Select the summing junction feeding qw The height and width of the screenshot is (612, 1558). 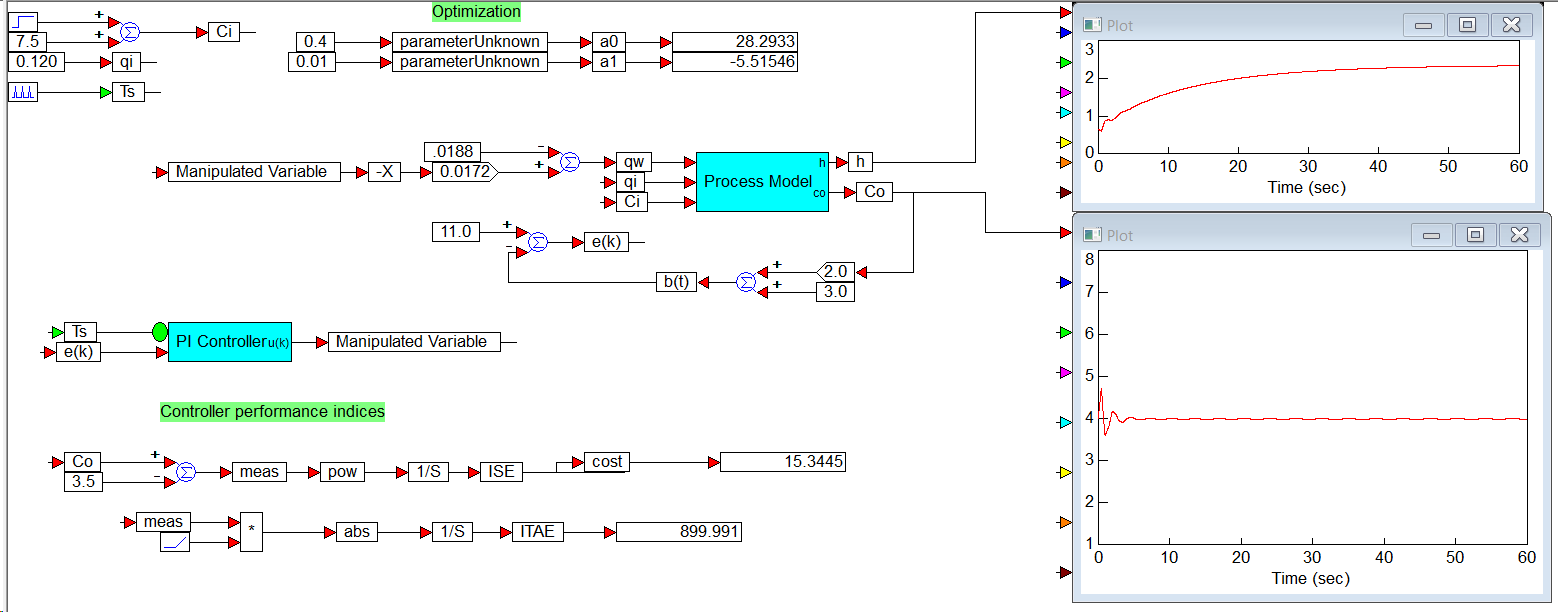point(570,162)
